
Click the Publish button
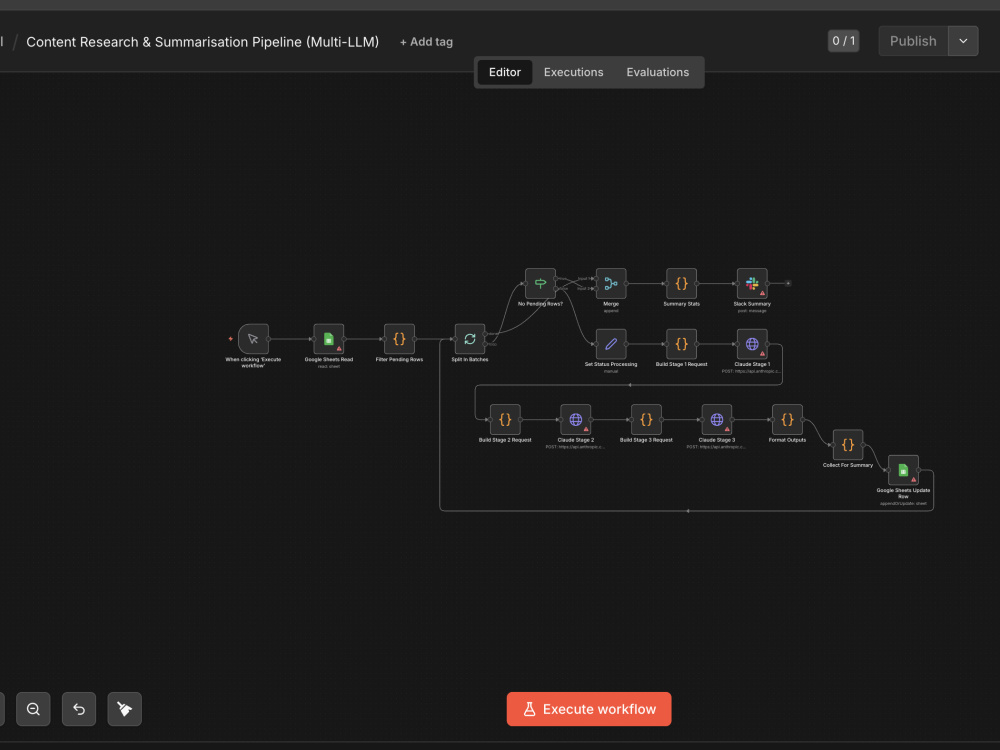913,41
